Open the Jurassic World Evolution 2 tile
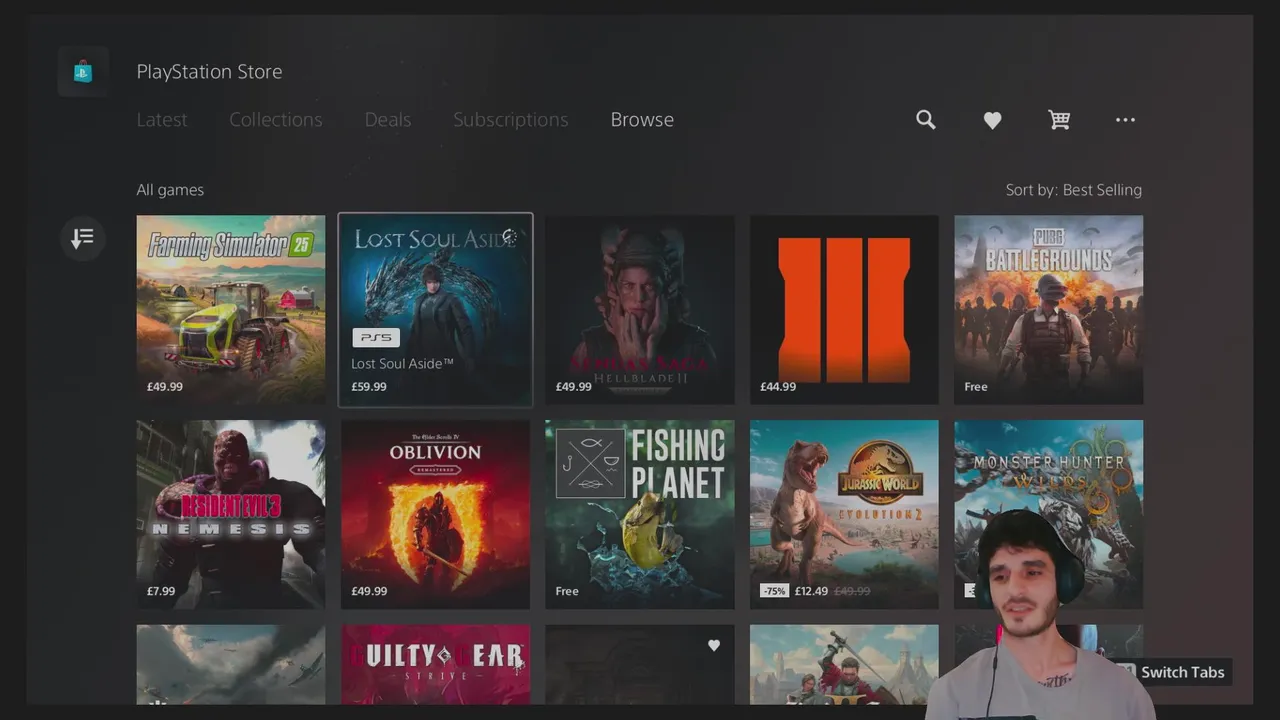Screen dimensions: 1280x720 click(844, 514)
